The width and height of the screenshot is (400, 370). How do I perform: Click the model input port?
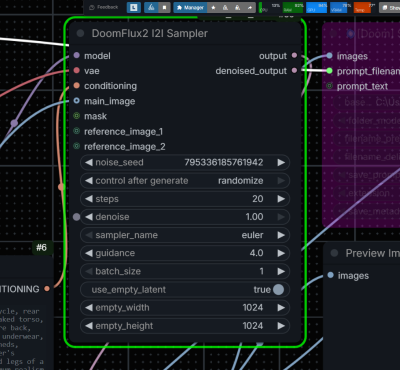(x=77, y=55)
